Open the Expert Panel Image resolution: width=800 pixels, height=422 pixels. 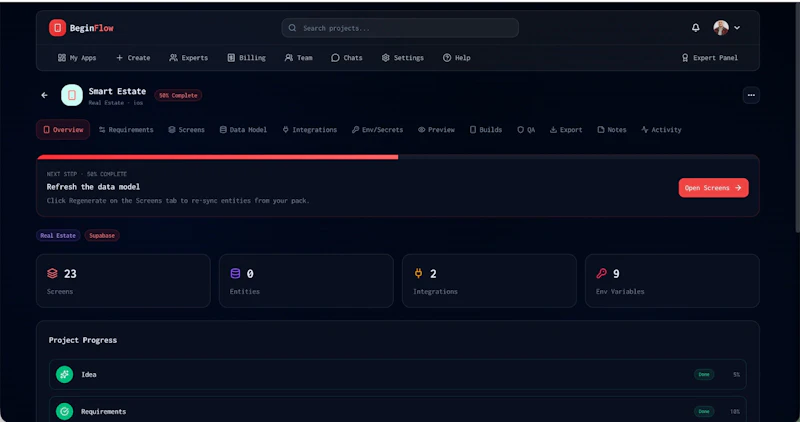pos(710,58)
